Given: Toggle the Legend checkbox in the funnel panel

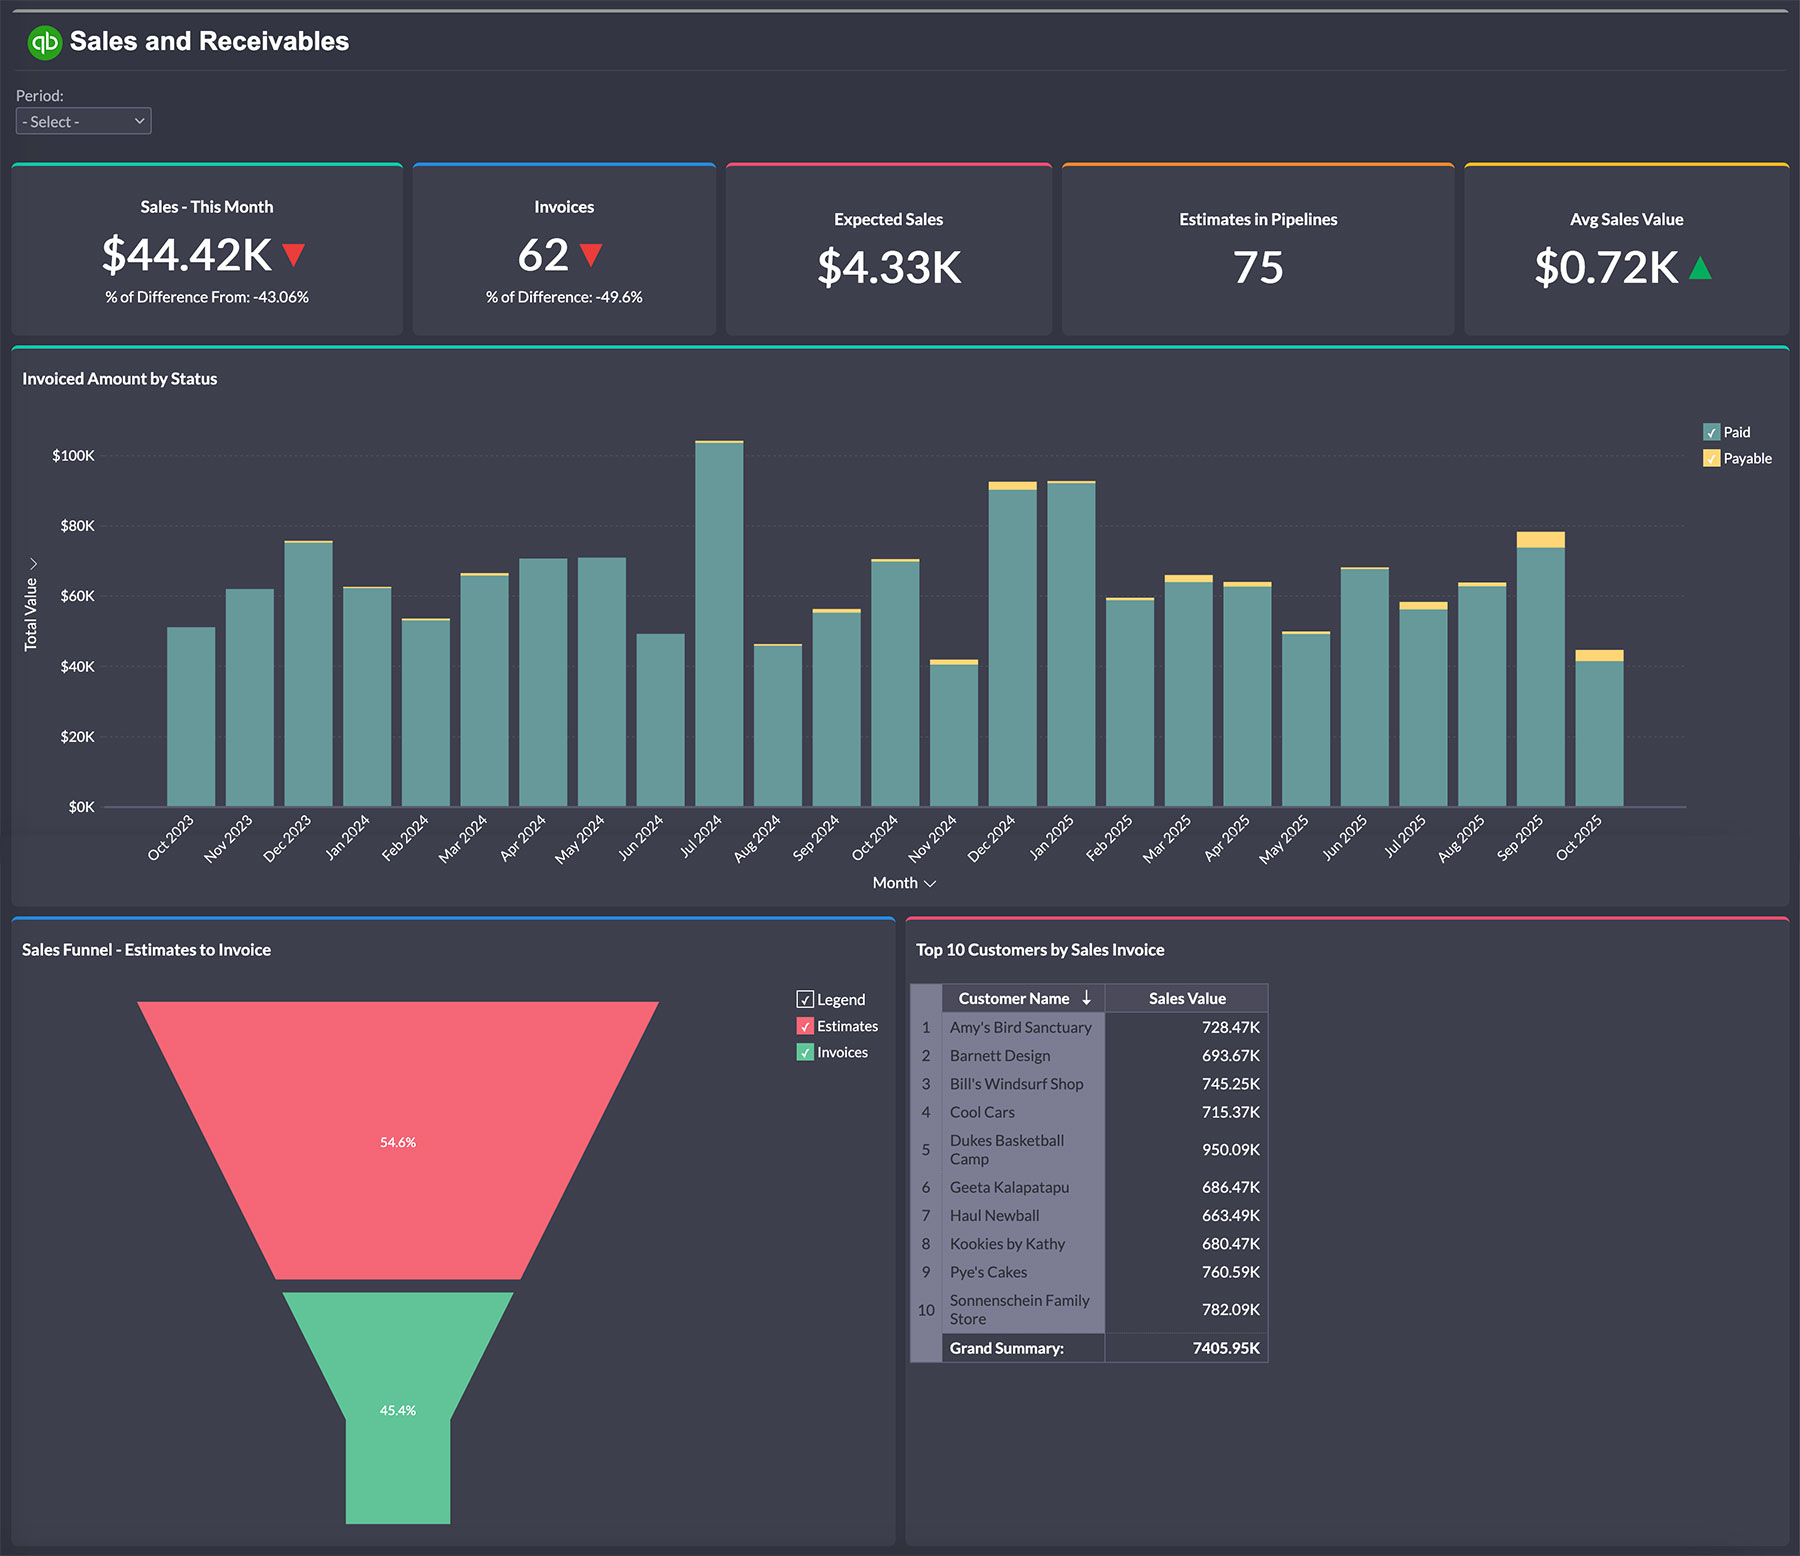Looking at the screenshot, I should [x=805, y=999].
